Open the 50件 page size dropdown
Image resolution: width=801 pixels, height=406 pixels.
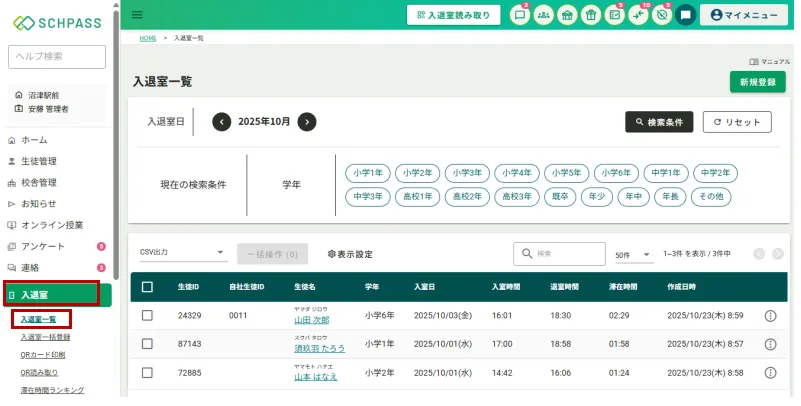click(633, 255)
